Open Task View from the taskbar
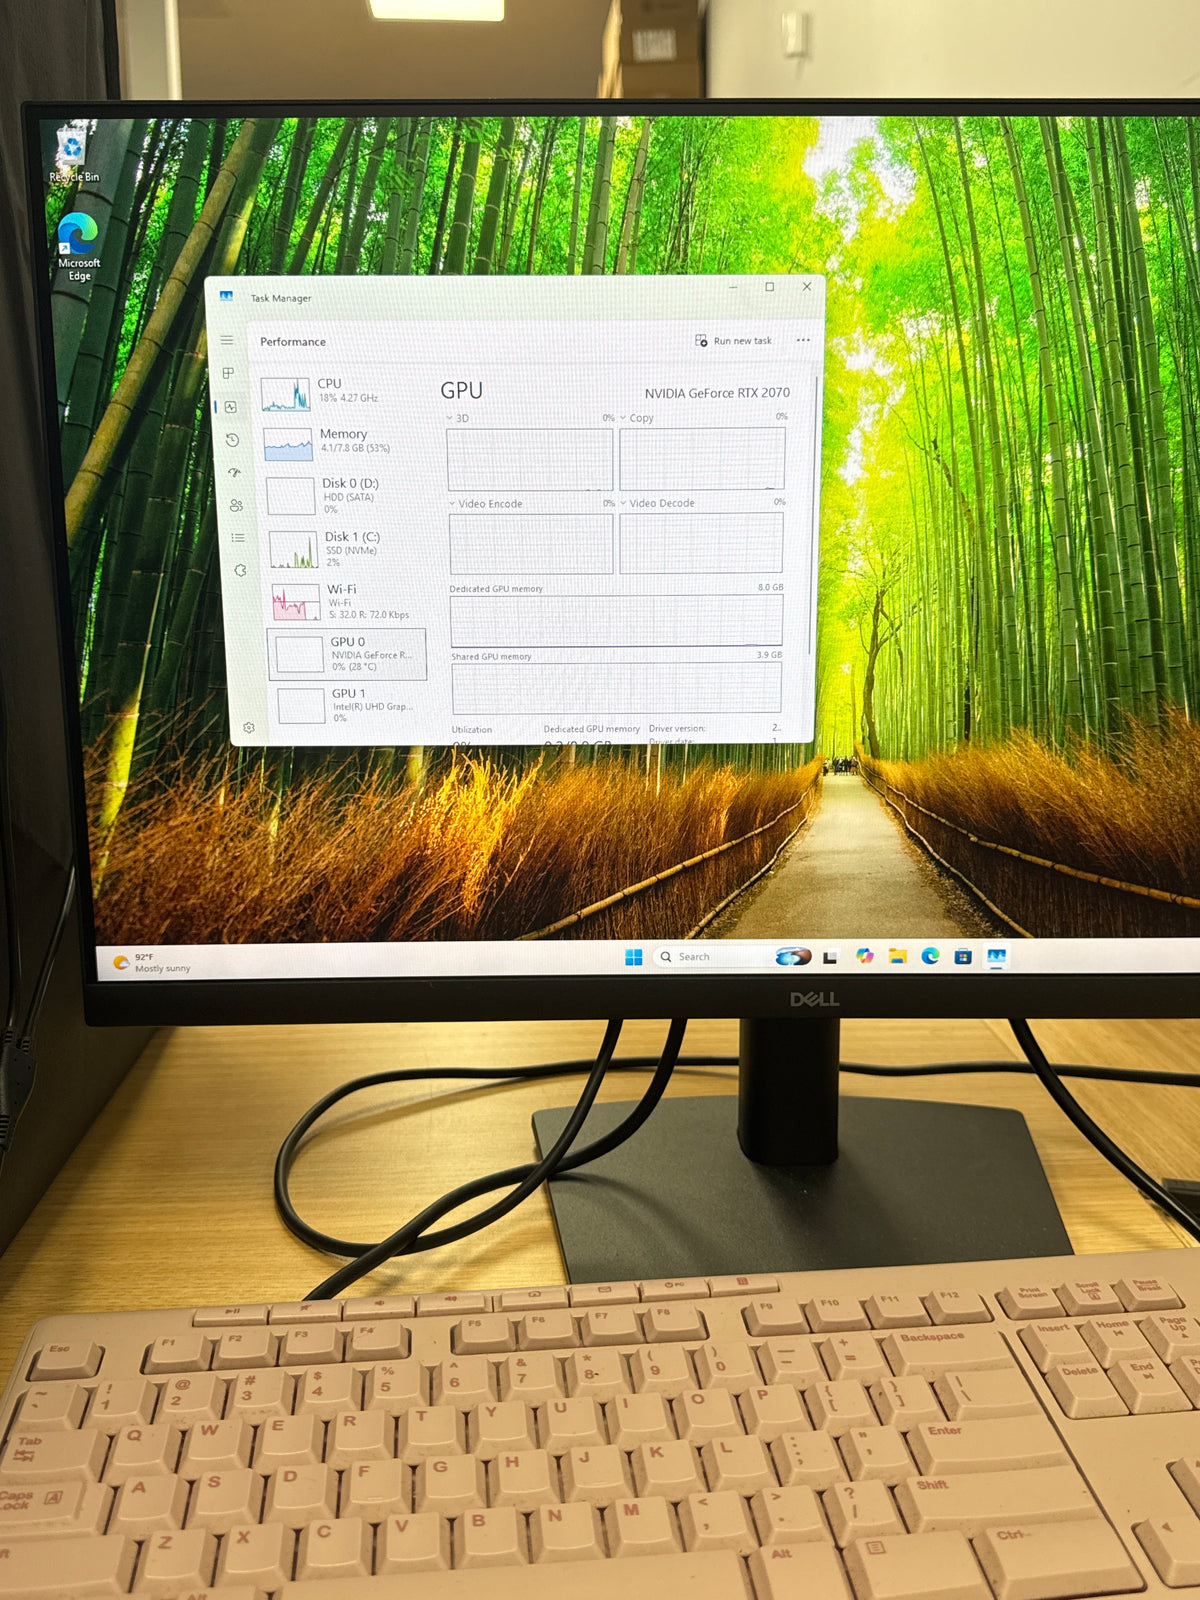Screen dimensions: 1200x1600 tap(830, 957)
